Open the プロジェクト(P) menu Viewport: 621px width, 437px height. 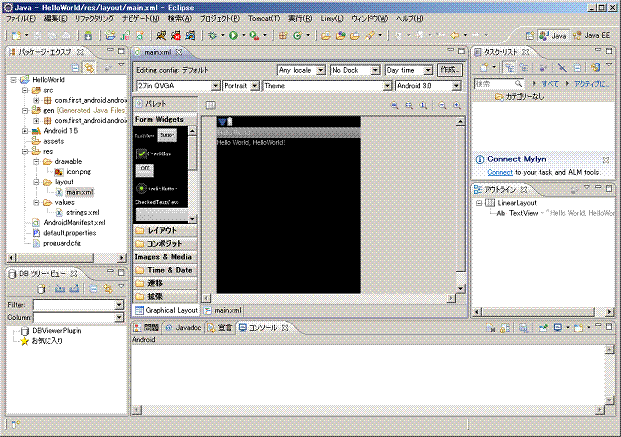coord(220,19)
